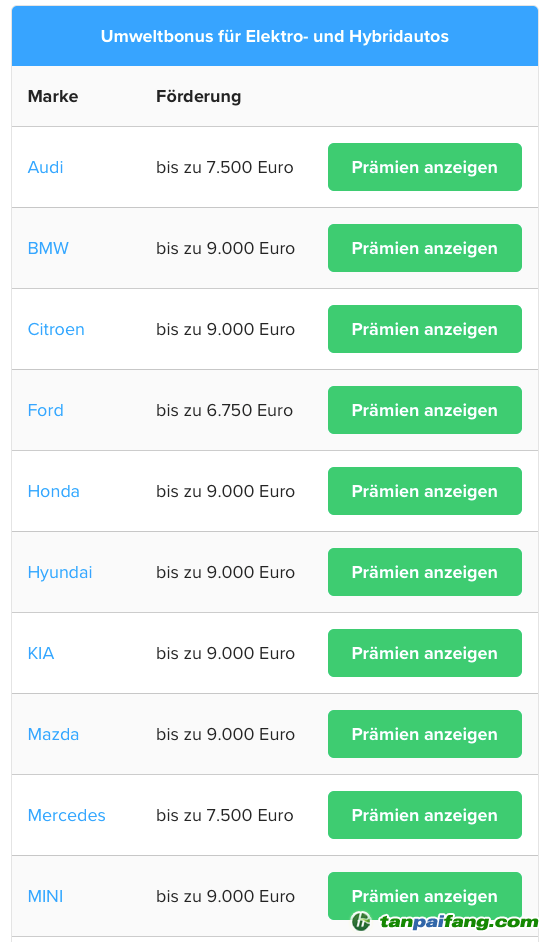Screen dimensions: 549x942
Task: Show premiums for Honda
Action: (425, 491)
